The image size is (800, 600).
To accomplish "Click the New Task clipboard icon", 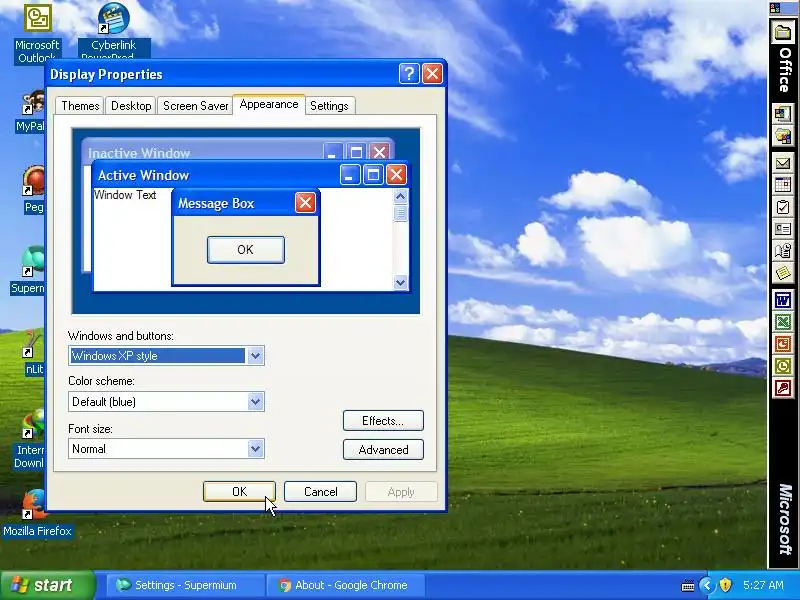I will pyautogui.click(x=783, y=207).
